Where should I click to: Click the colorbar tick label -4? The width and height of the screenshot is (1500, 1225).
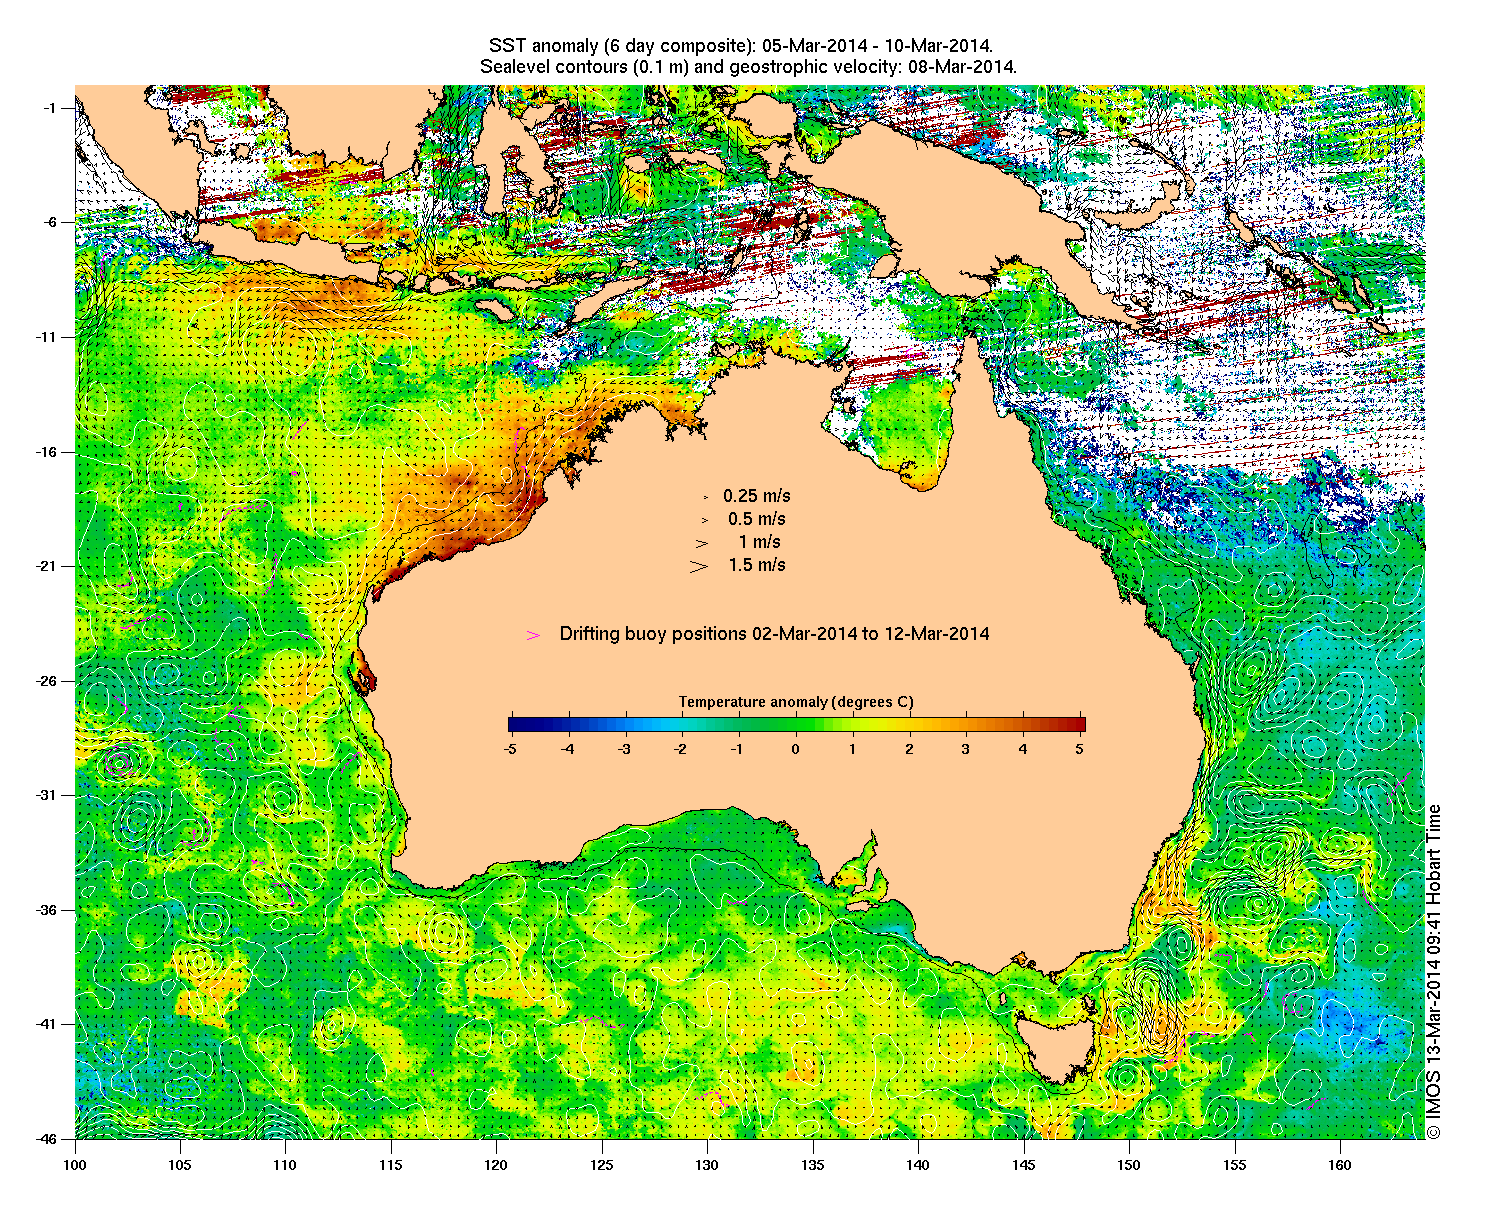click(567, 748)
